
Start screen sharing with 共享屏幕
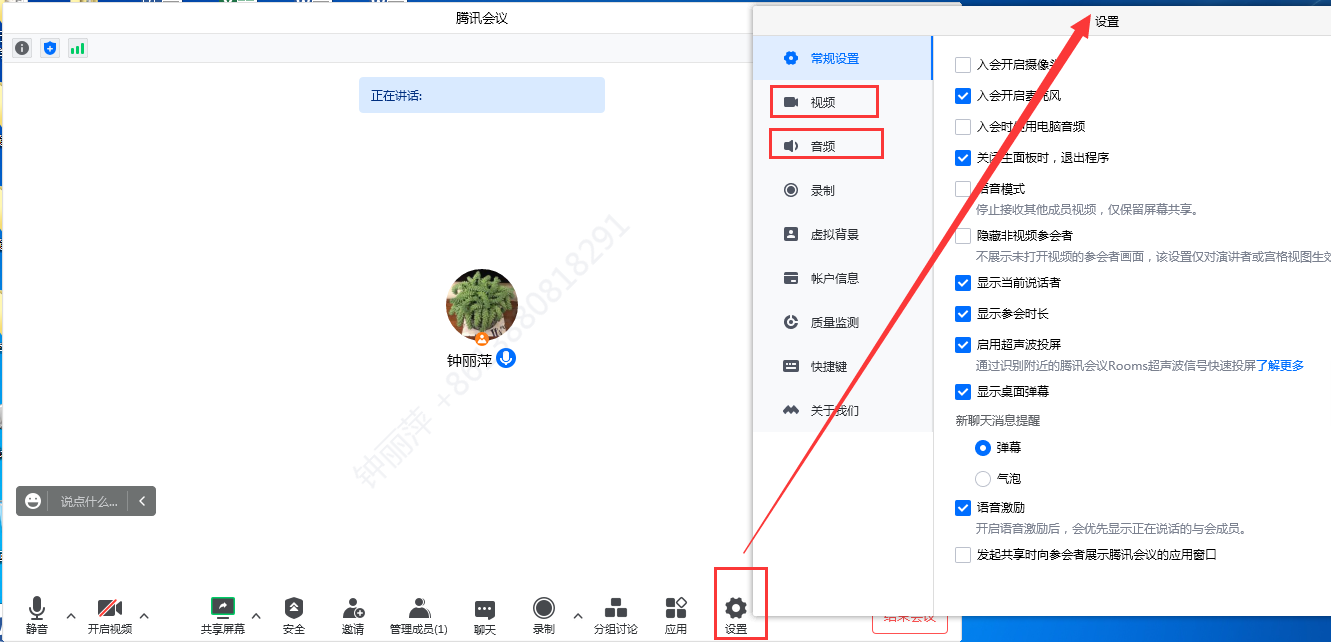[x=223, y=616]
